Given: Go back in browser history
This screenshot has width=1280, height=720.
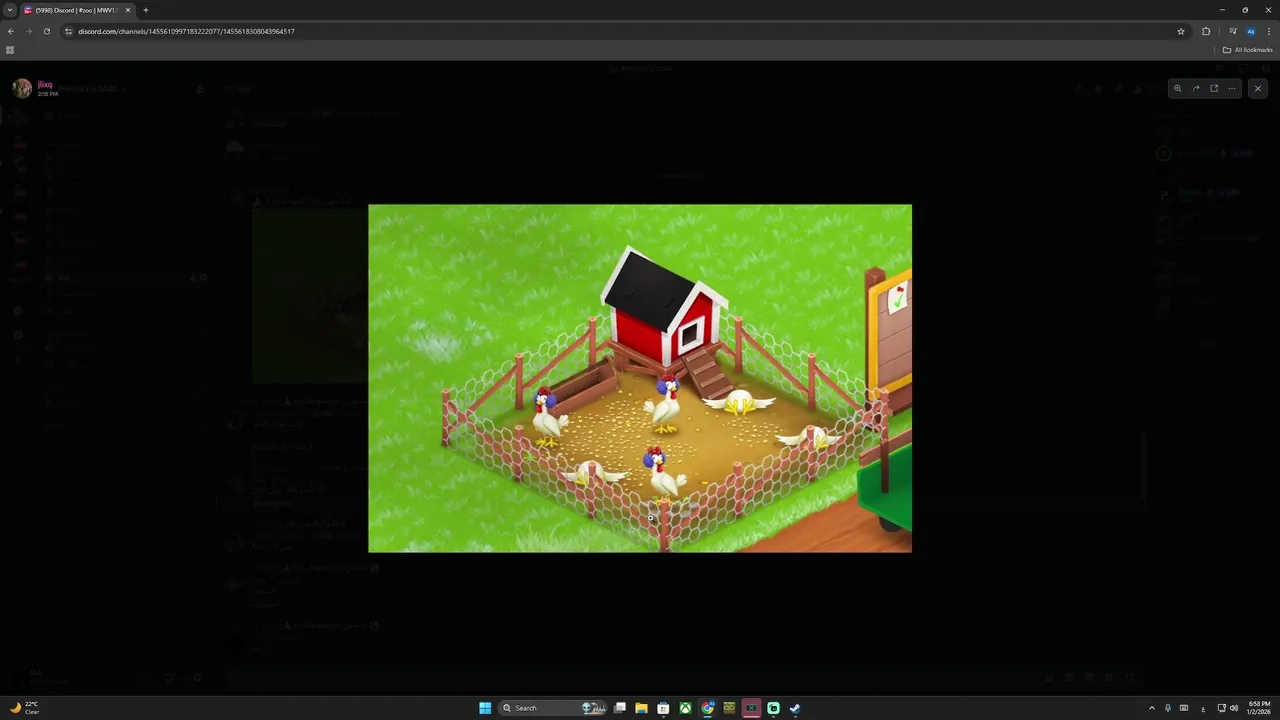Looking at the screenshot, I should click(x=11, y=31).
